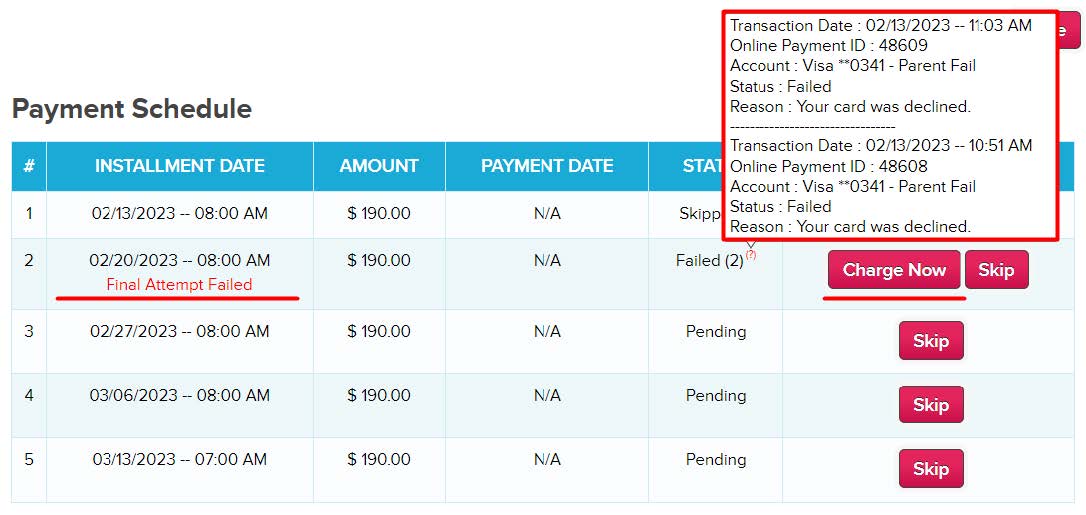Click the Amount column header
The image size is (1086, 515).
click(x=379, y=166)
